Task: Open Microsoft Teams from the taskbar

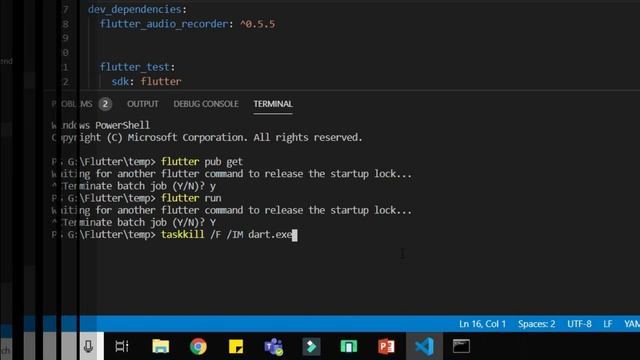Action: (273, 347)
